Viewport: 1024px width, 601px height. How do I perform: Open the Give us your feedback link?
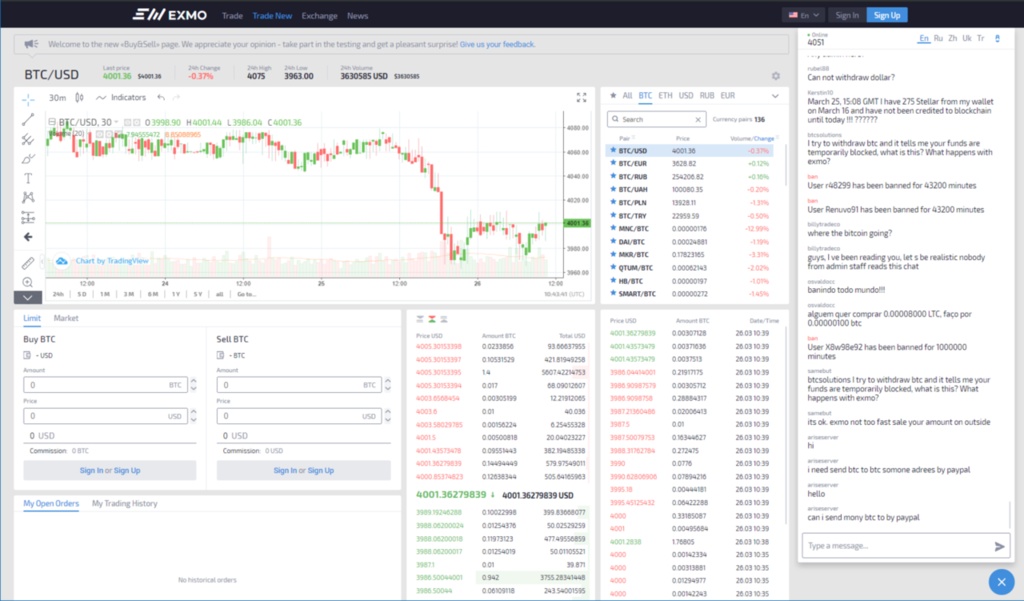(x=497, y=44)
